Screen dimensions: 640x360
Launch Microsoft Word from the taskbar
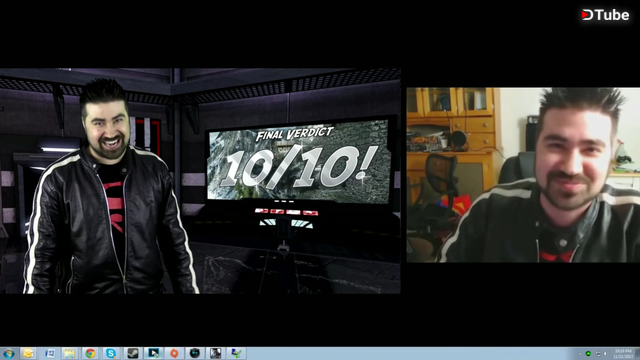coord(50,353)
